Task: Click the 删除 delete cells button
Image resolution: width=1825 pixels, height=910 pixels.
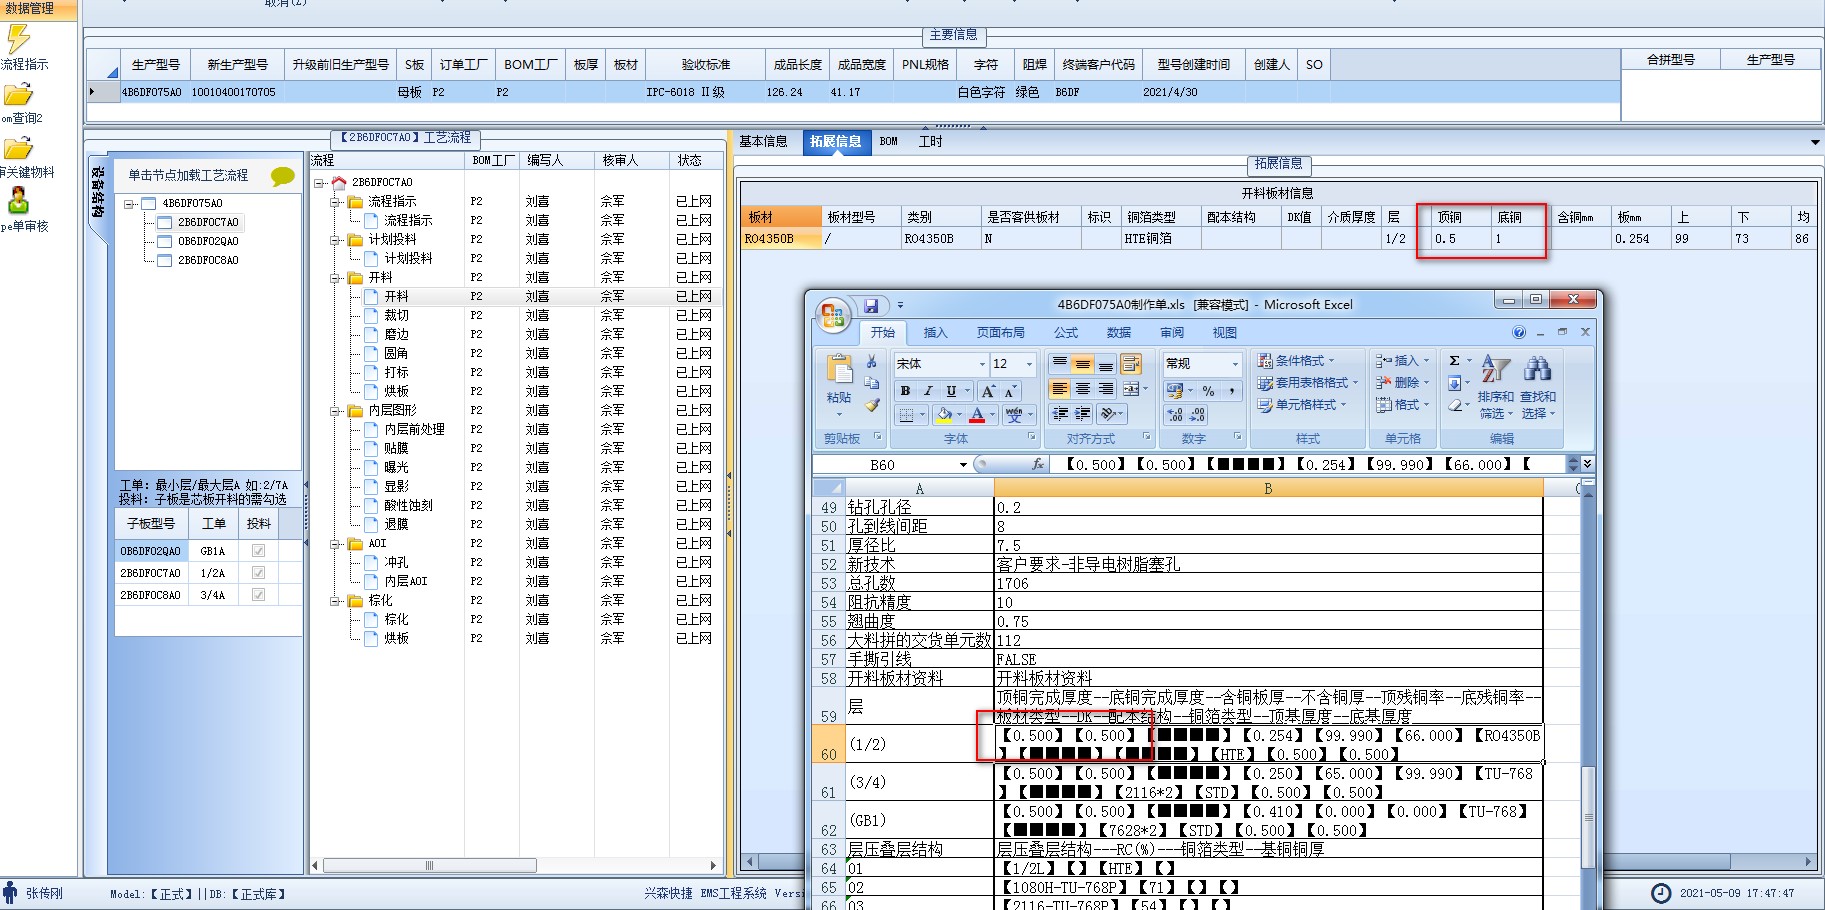Action: point(1402,383)
